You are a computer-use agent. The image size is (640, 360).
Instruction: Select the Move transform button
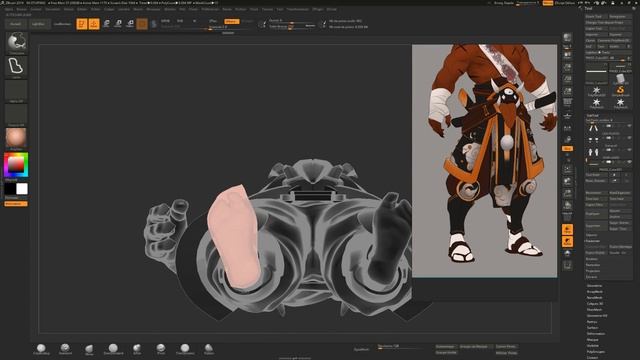tap(106, 24)
